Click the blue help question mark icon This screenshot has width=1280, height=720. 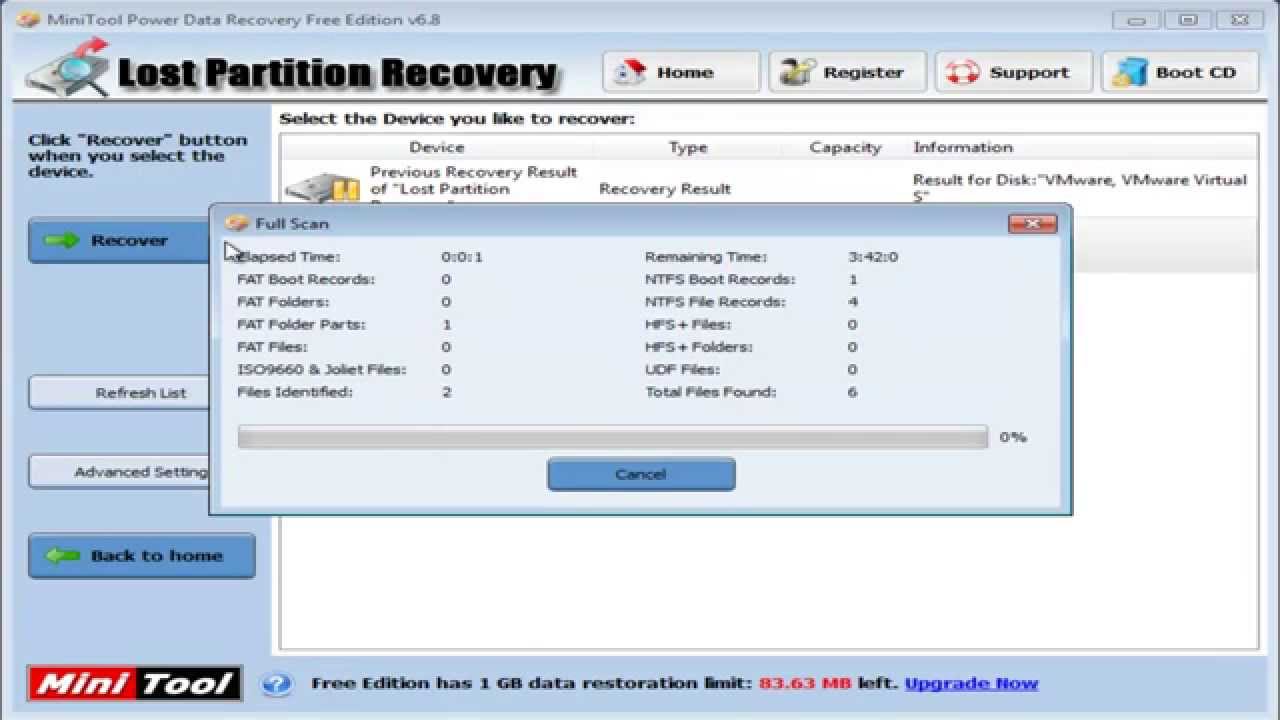[x=277, y=684]
